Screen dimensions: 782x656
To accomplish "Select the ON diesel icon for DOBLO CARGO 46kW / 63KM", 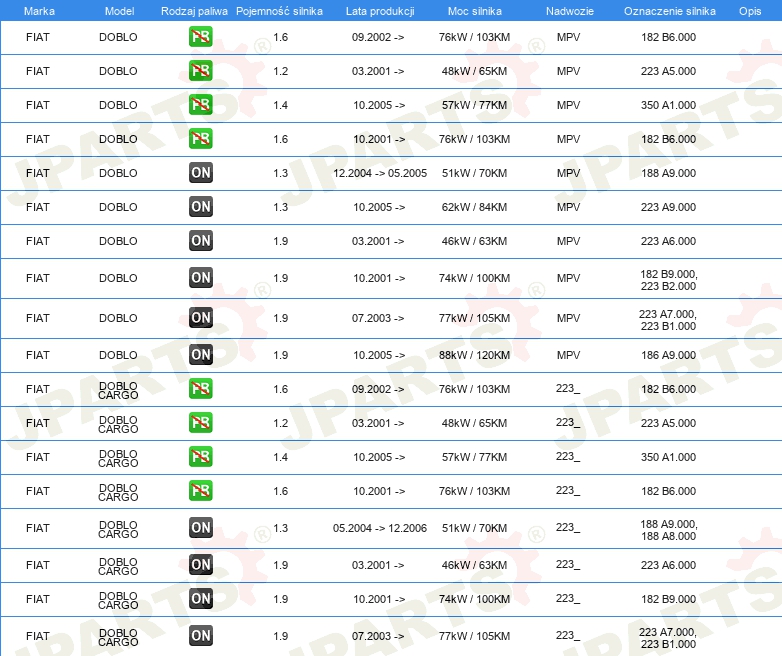I will [x=200, y=565].
